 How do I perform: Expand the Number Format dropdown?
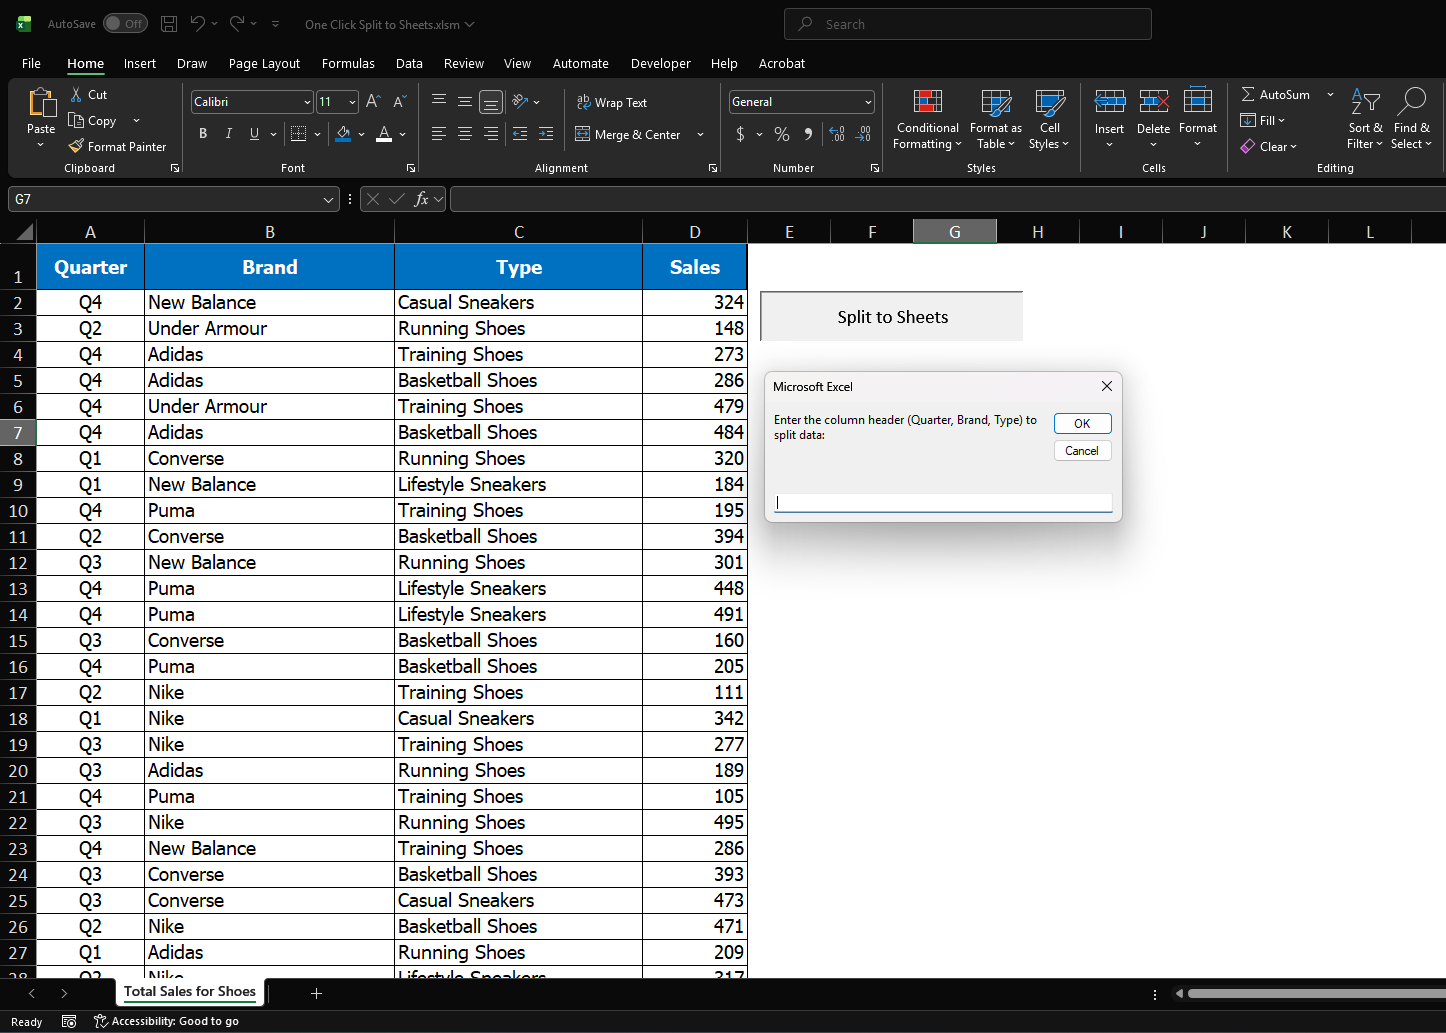(x=868, y=101)
